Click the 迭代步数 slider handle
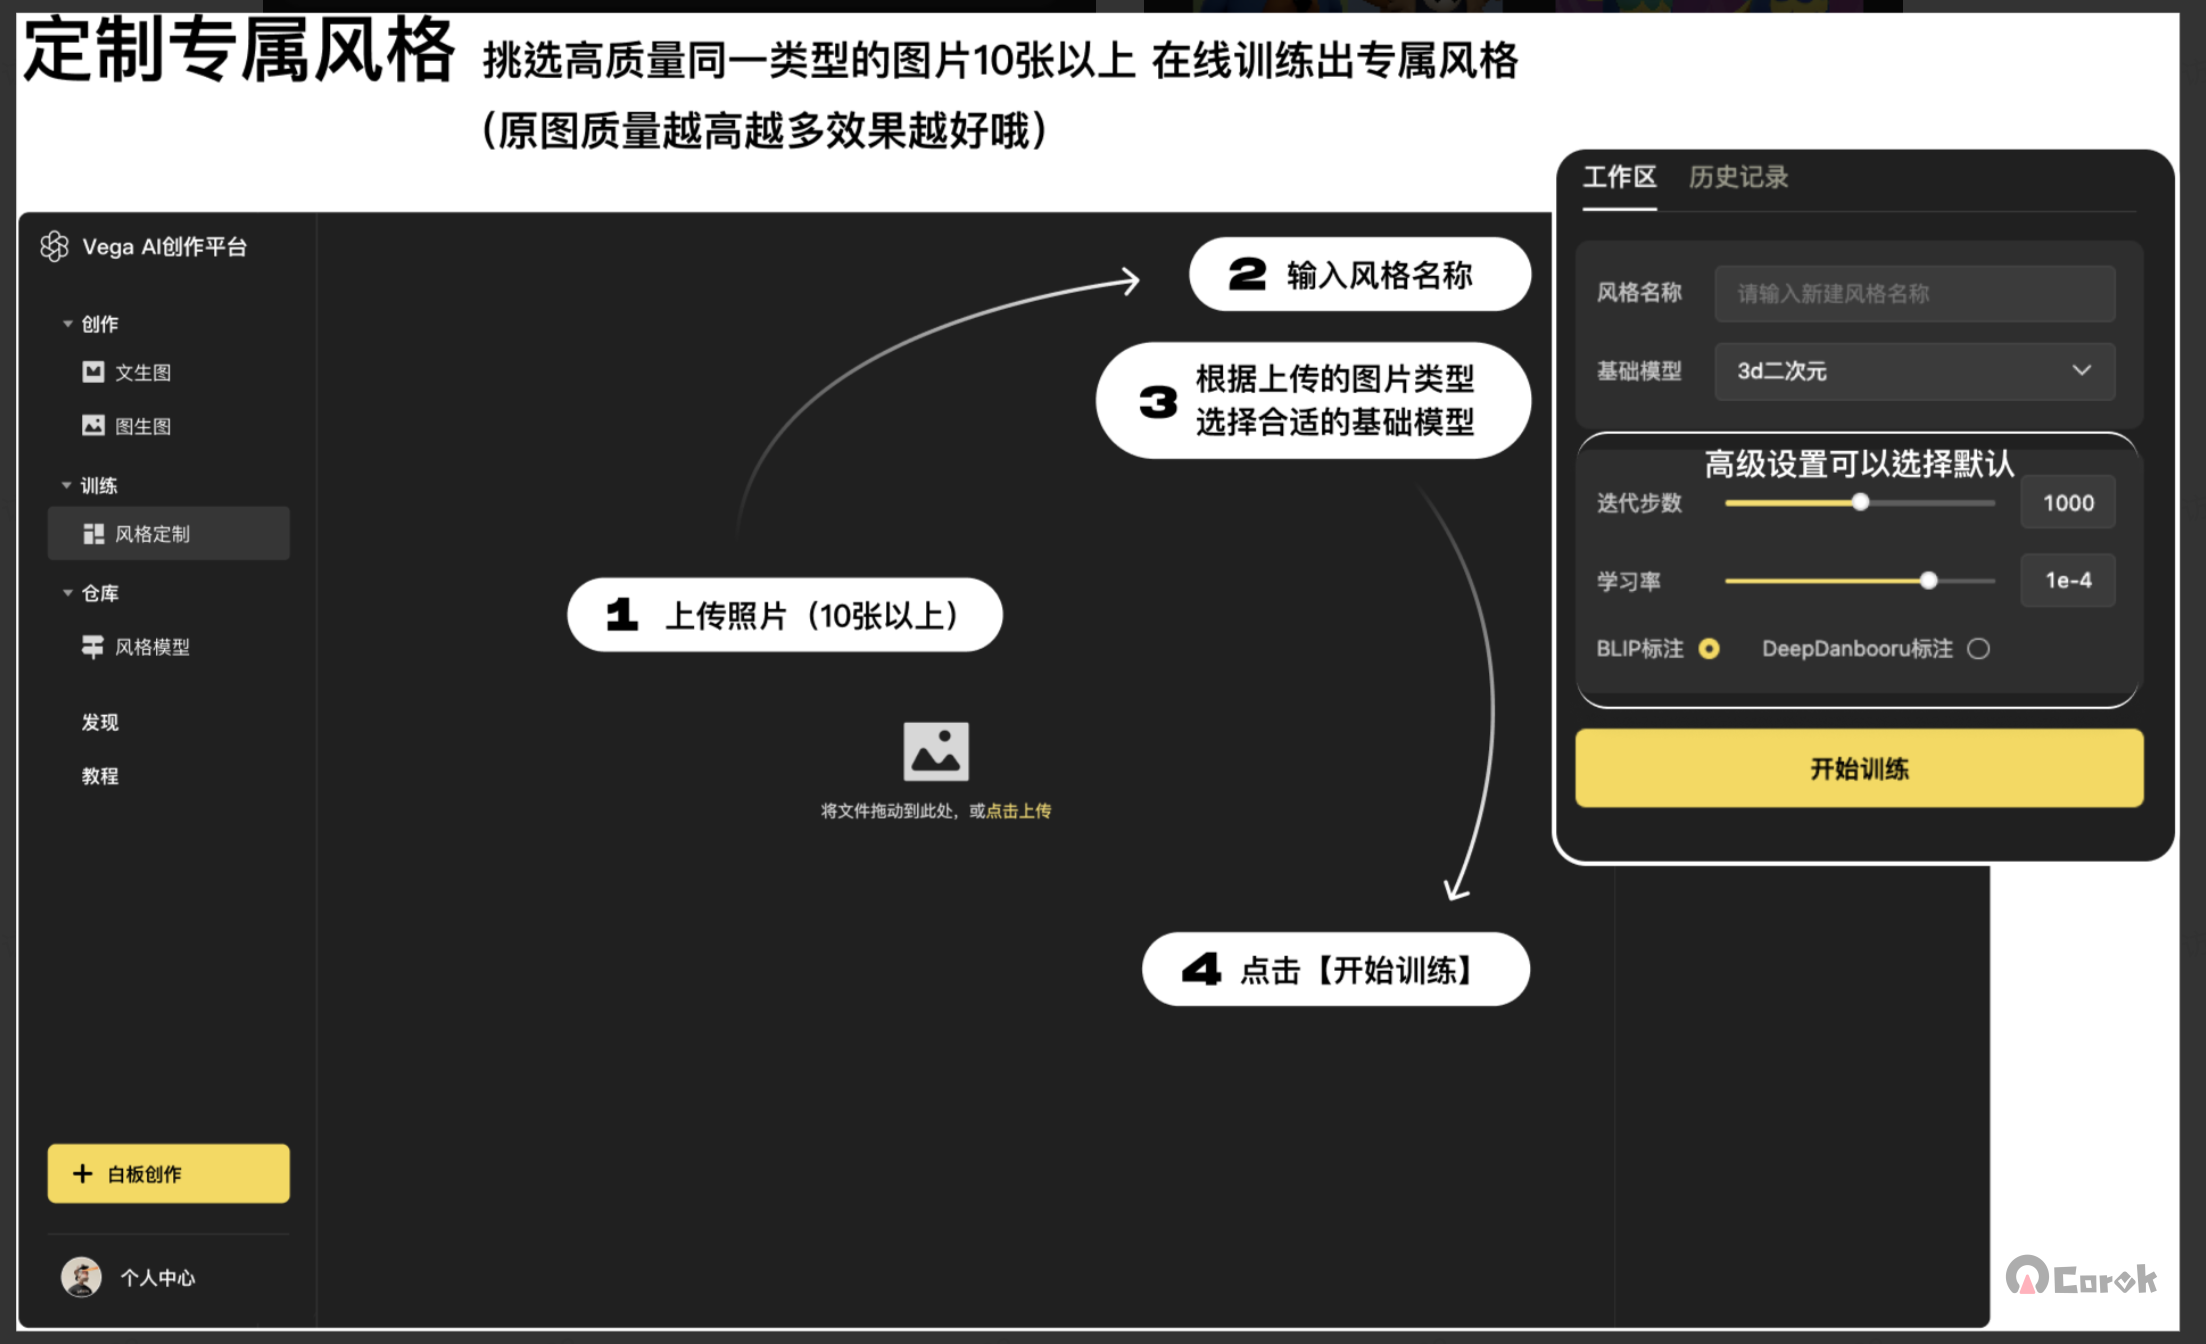 pyautogui.click(x=1860, y=503)
